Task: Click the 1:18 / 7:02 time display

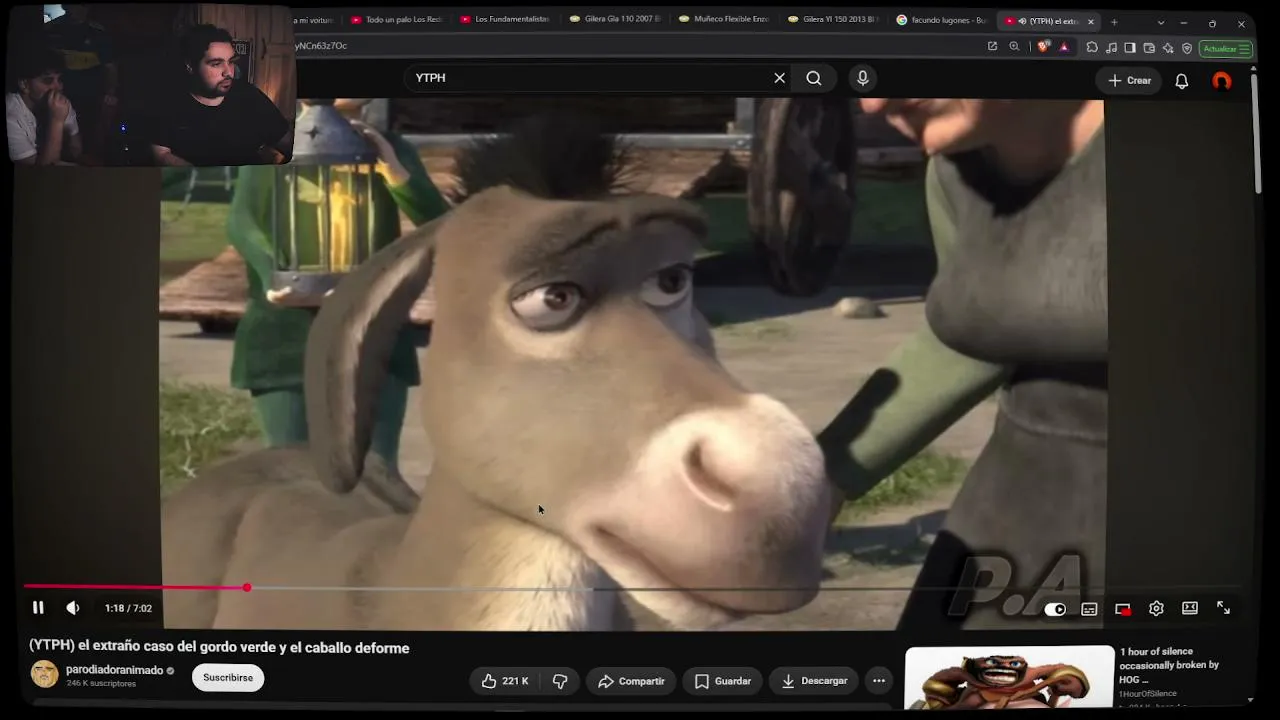Action: pos(128,608)
